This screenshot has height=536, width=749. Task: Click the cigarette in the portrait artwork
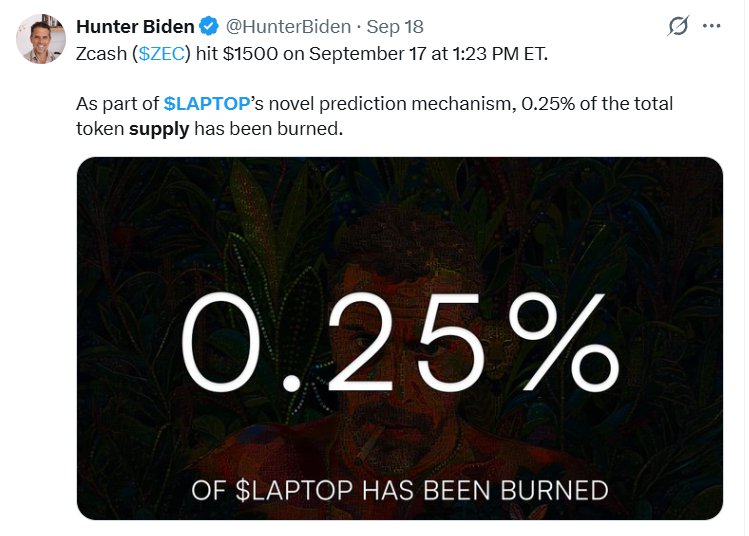click(368, 445)
